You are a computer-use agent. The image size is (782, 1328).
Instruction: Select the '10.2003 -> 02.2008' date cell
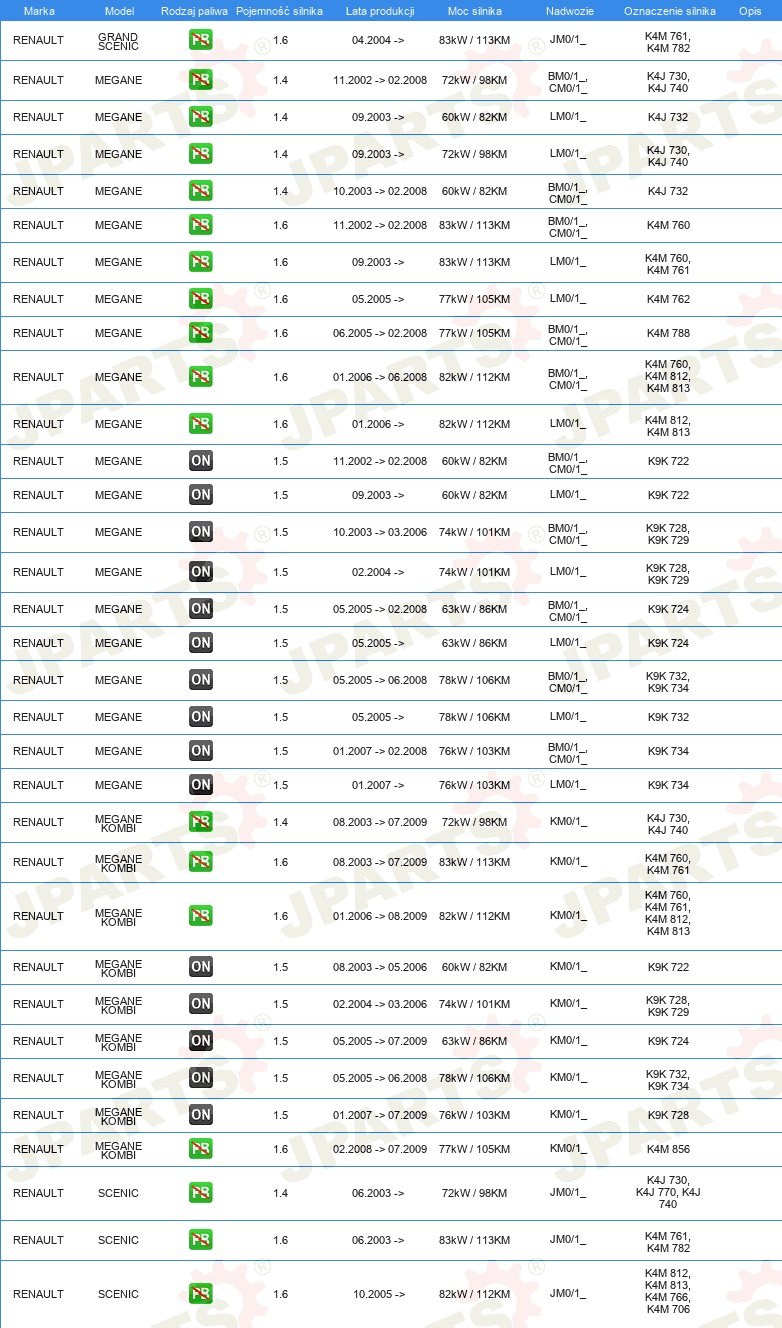pyautogui.click(x=380, y=191)
